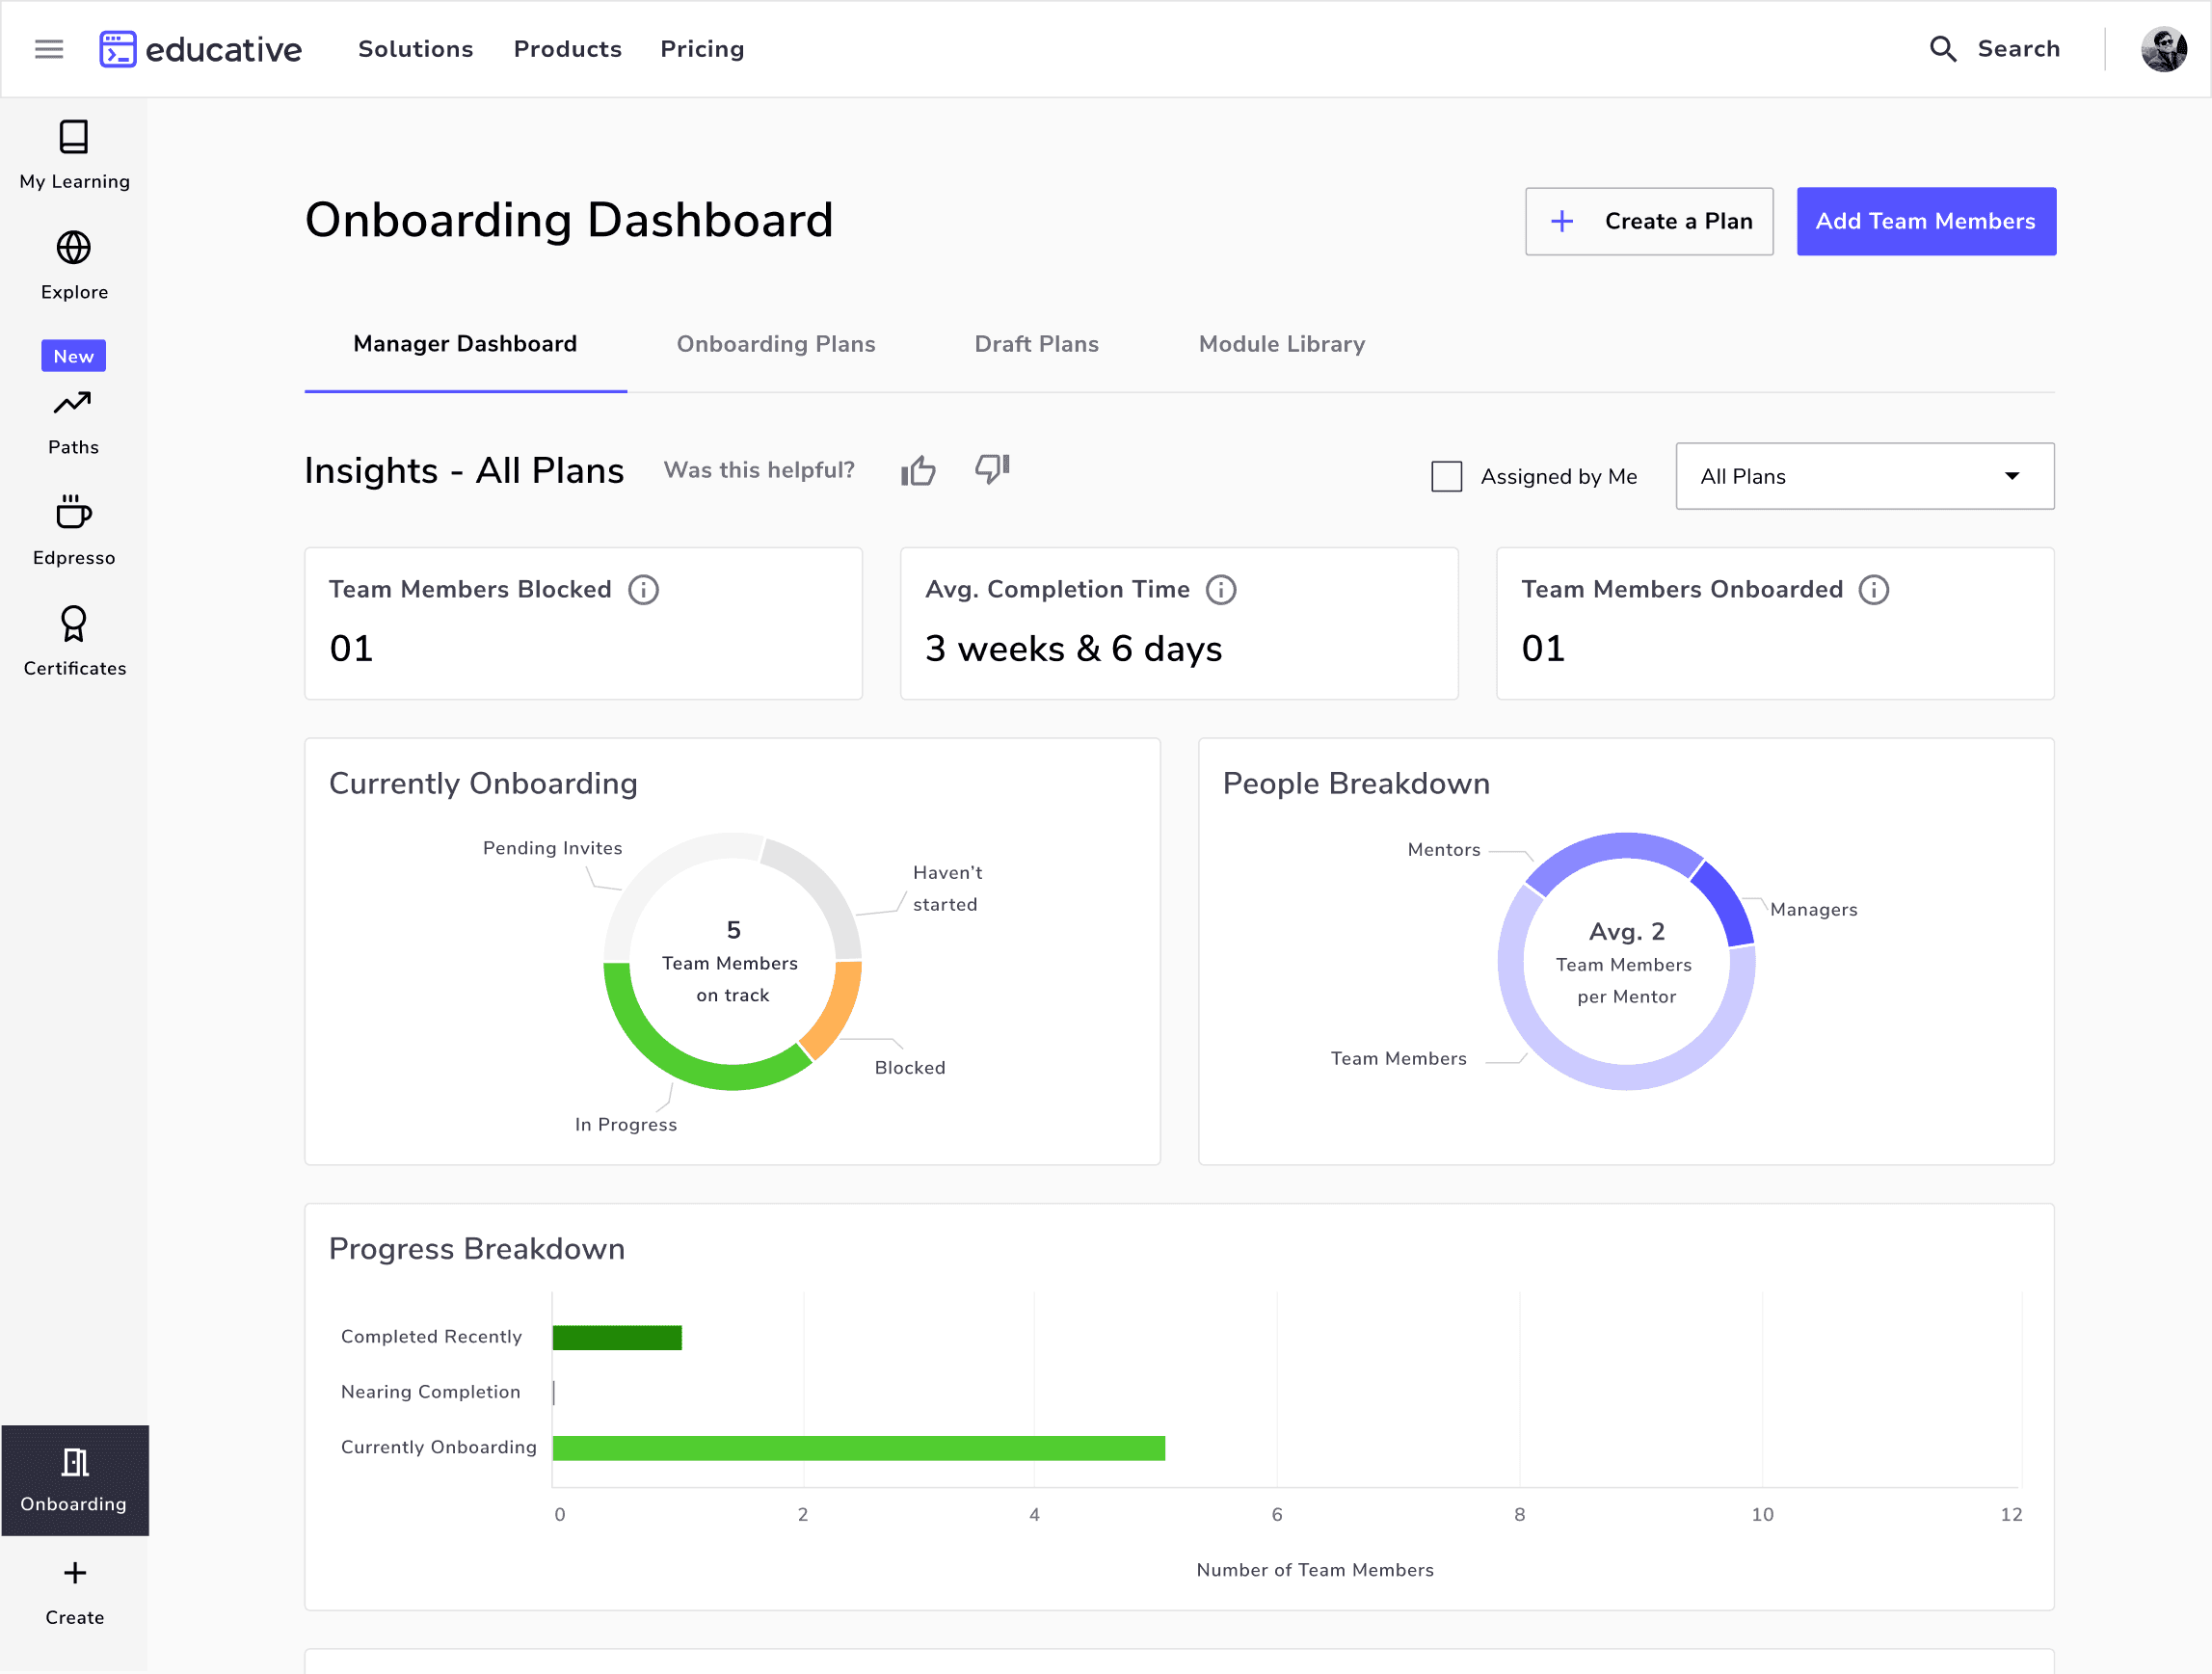Open My Learning book icon
Screen dimensions: 2212x1674
[x=74, y=137]
